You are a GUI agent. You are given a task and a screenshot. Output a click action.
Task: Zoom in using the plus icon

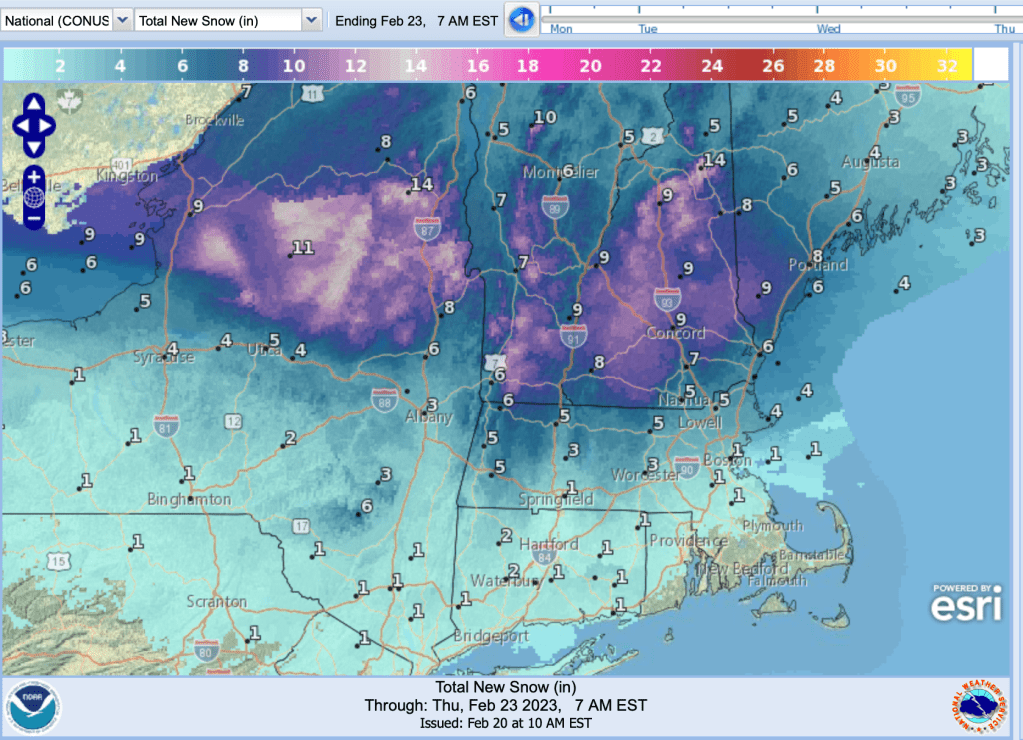[x=34, y=175]
